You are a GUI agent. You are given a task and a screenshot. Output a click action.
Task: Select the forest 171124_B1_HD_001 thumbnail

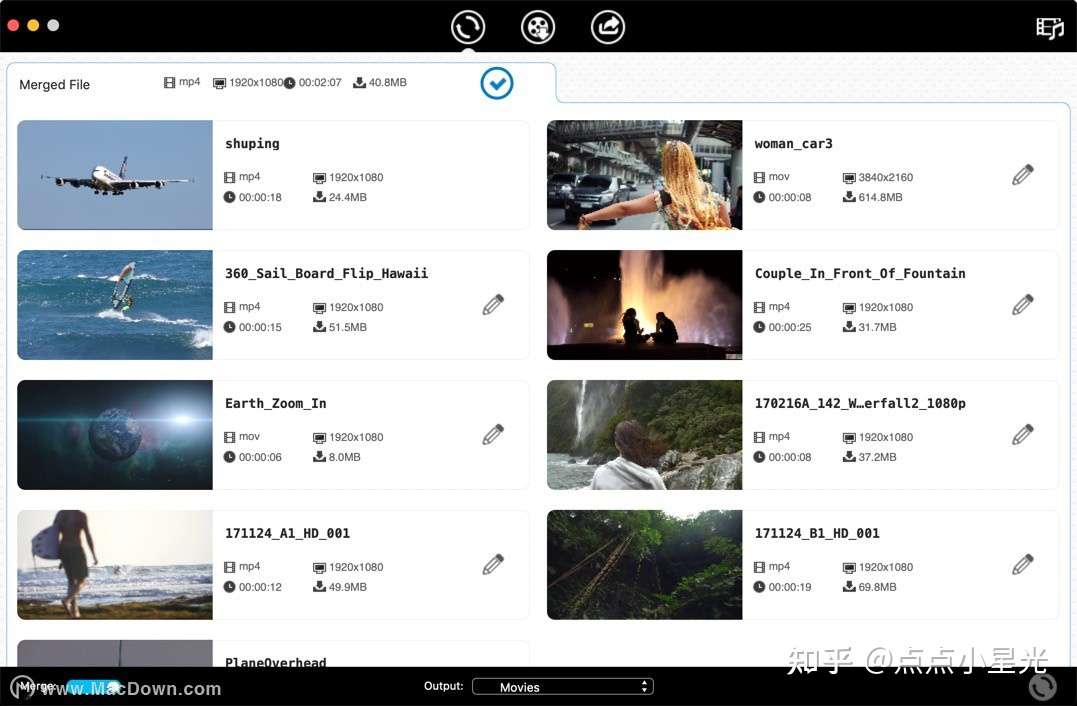[x=644, y=565]
